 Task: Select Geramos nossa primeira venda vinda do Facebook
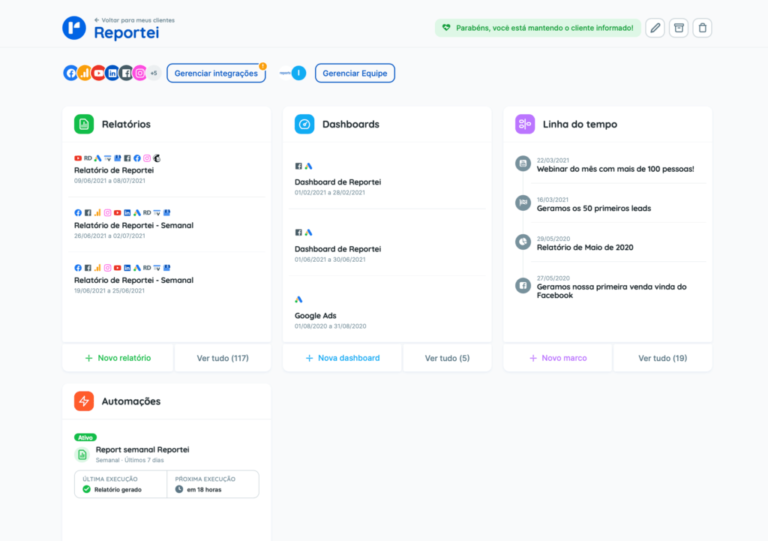(x=611, y=291)
